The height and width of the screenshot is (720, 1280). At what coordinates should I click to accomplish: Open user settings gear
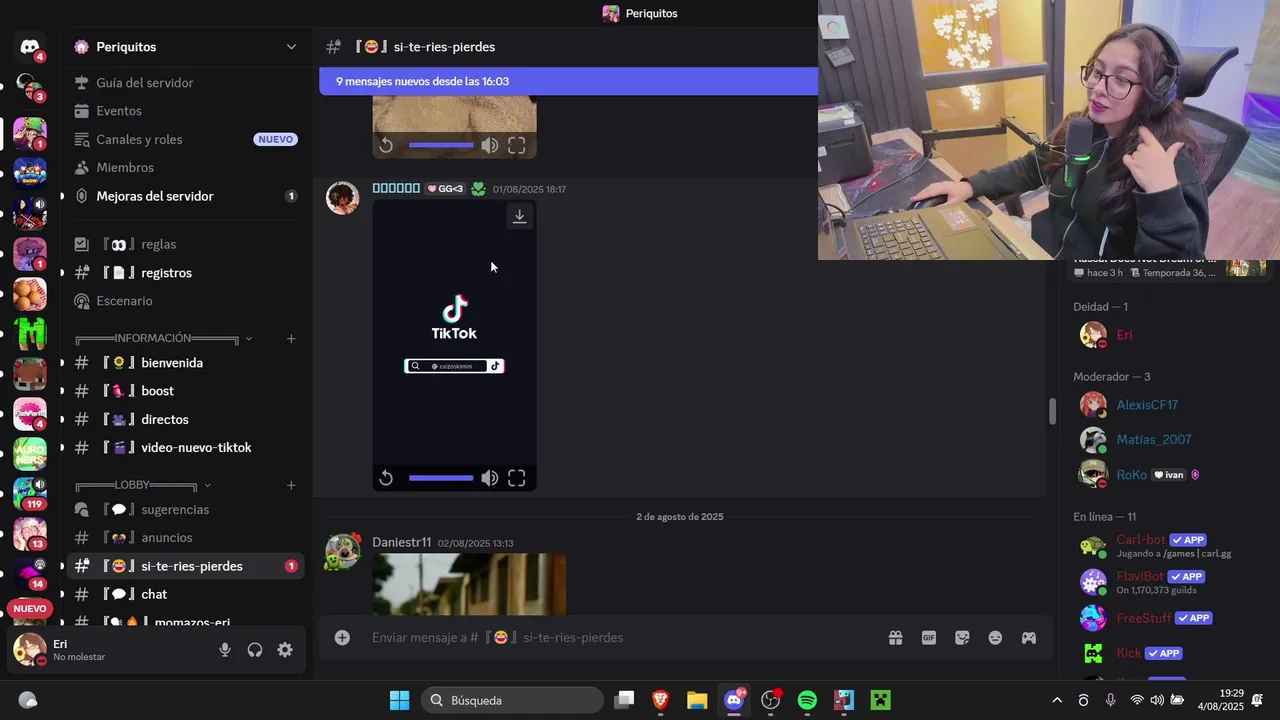tap(285, 650)
